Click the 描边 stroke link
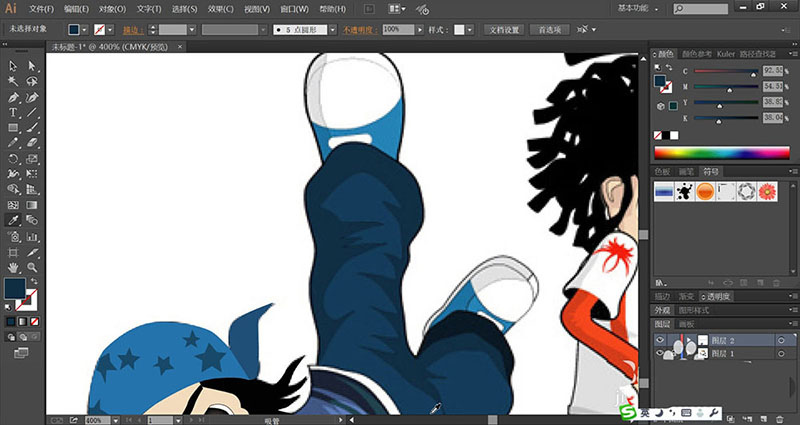Image resolution: width=800 pixels, height=425 pixels. [133, 30]
